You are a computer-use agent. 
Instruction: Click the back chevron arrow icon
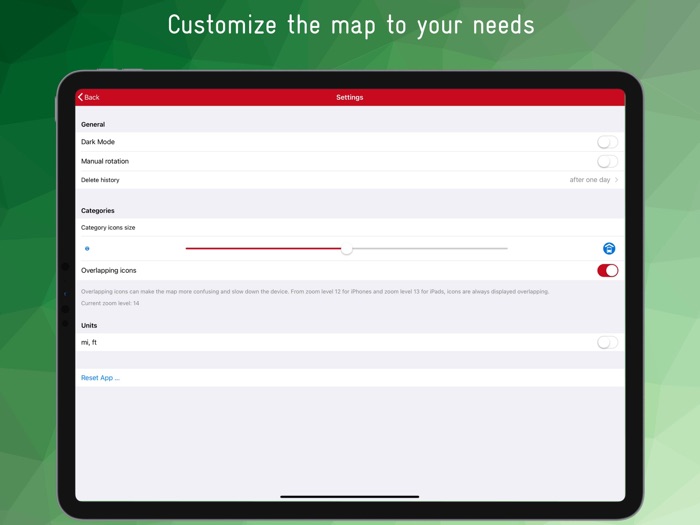[80, 97]
